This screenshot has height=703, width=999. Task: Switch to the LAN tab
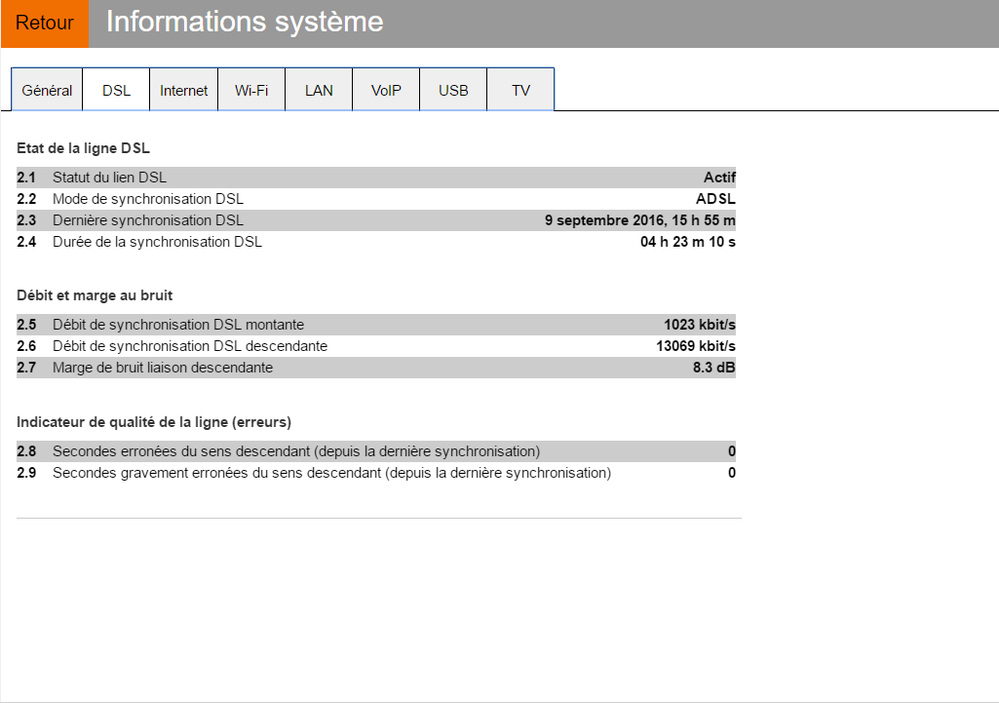point(319,90)
